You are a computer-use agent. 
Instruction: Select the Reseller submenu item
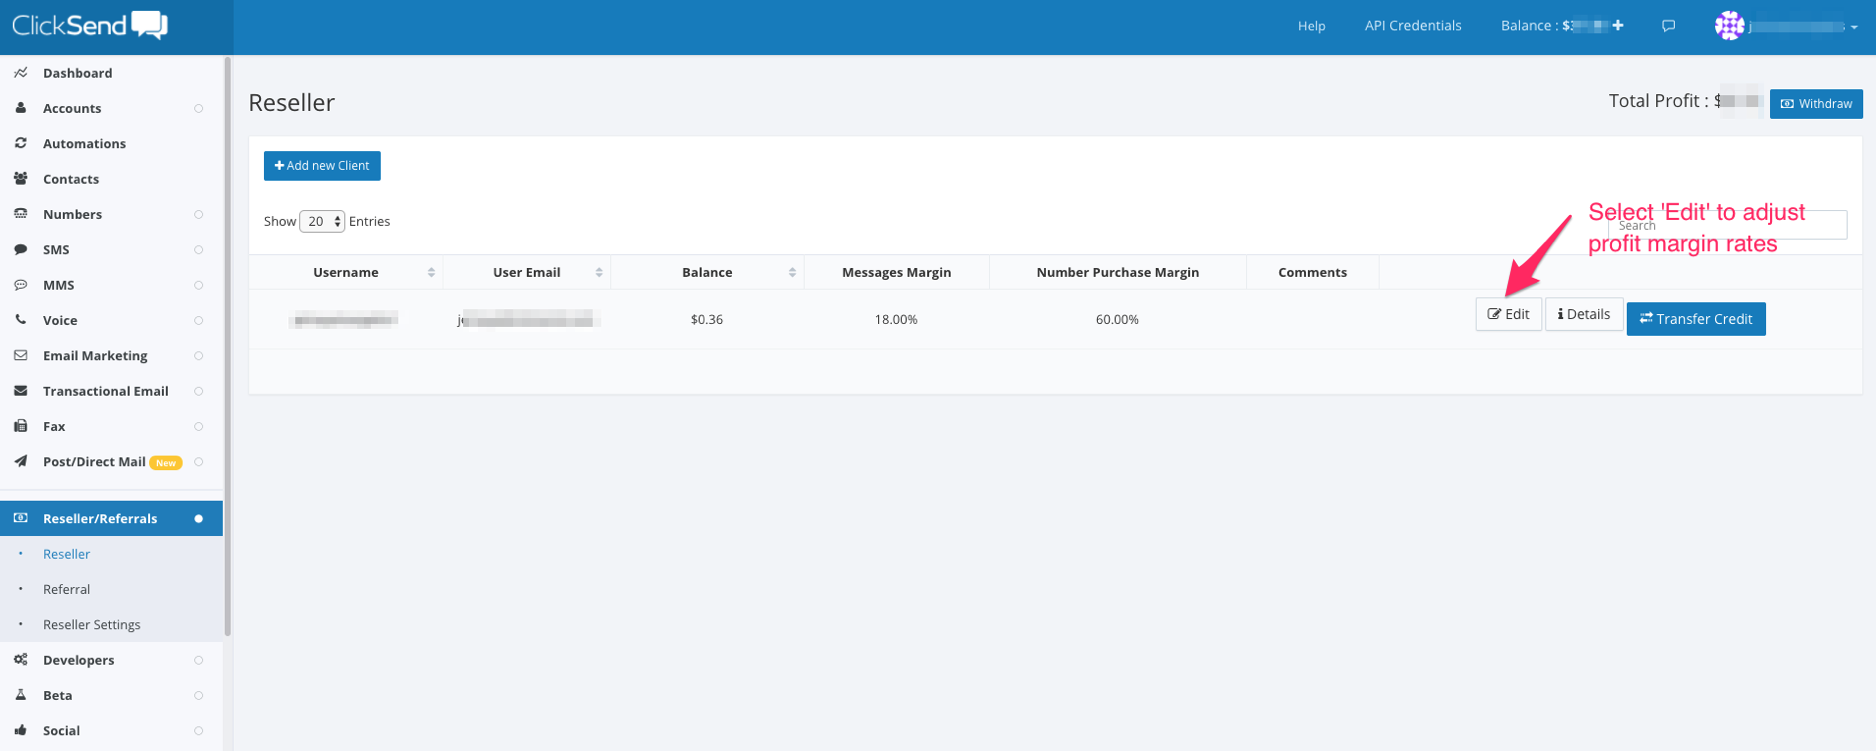point(66,554)
